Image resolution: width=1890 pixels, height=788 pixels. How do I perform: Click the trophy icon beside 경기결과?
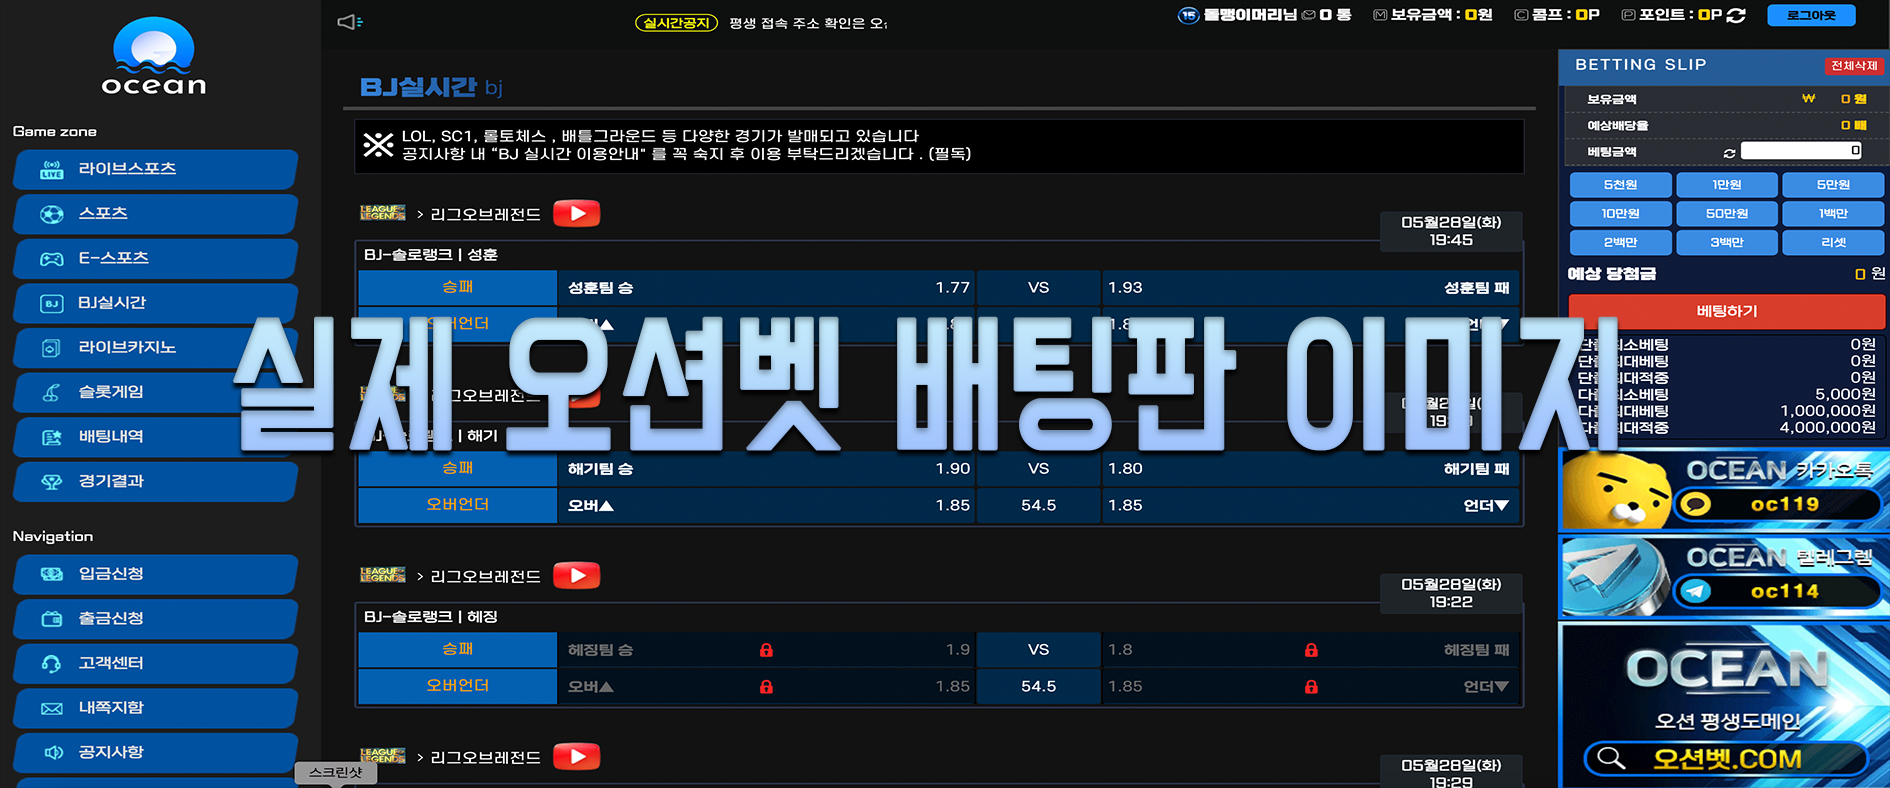coord(52,482)
